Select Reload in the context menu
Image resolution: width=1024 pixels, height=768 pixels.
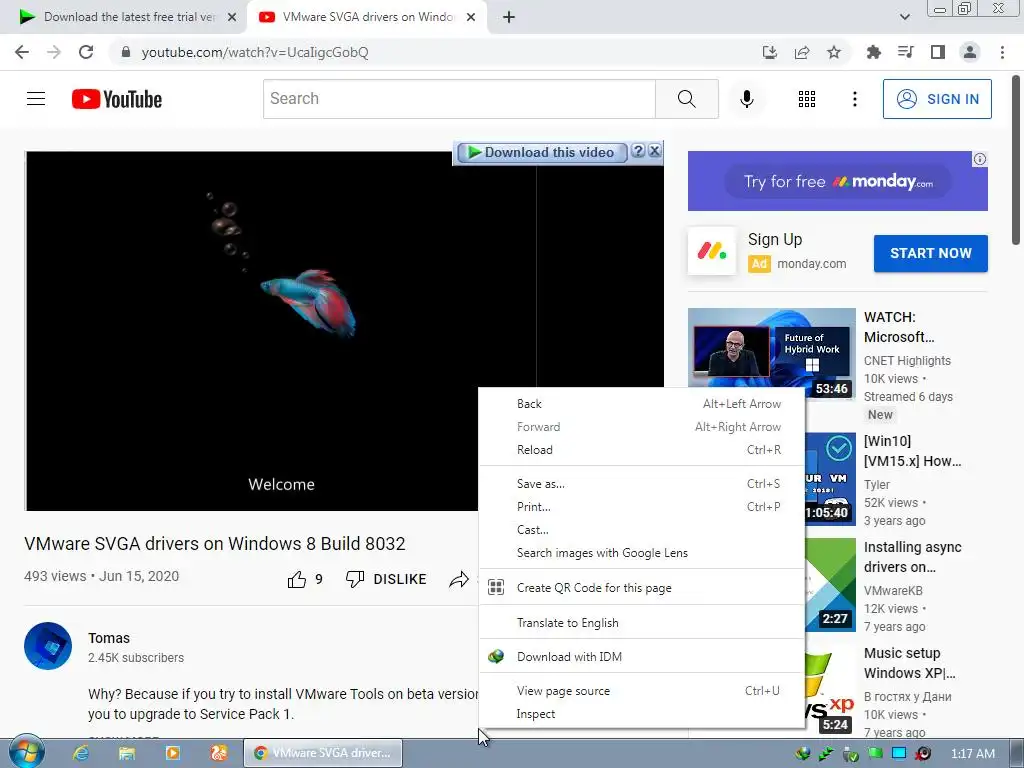point(641,449)
